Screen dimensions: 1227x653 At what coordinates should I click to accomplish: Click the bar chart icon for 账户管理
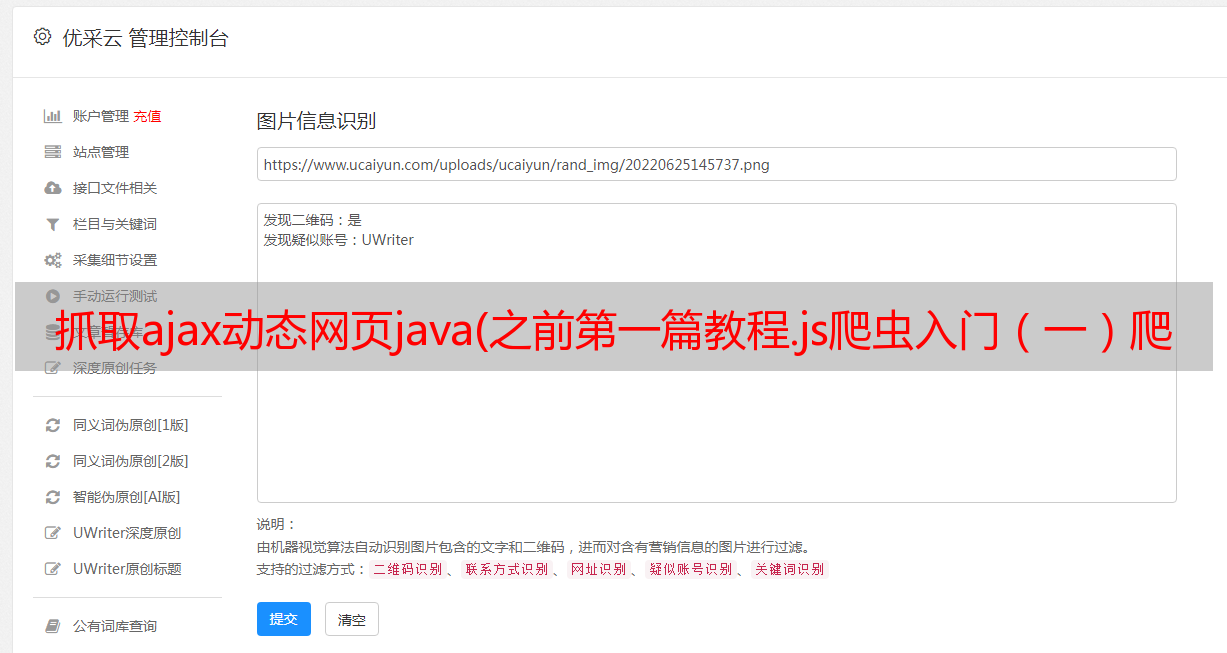point(53,116)
